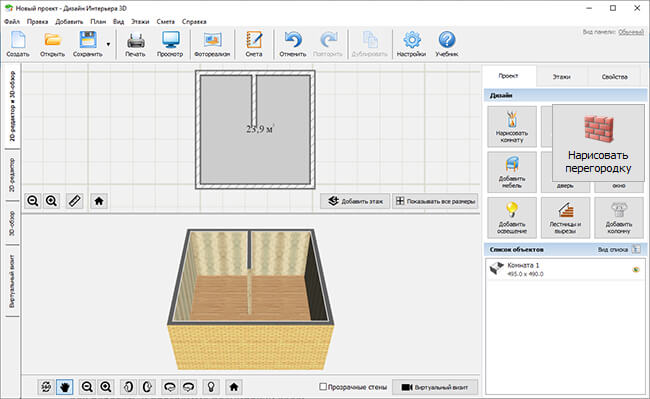Undo the last action with Отменить
This screenshot has width=650, height=399.
click(293, 44)
